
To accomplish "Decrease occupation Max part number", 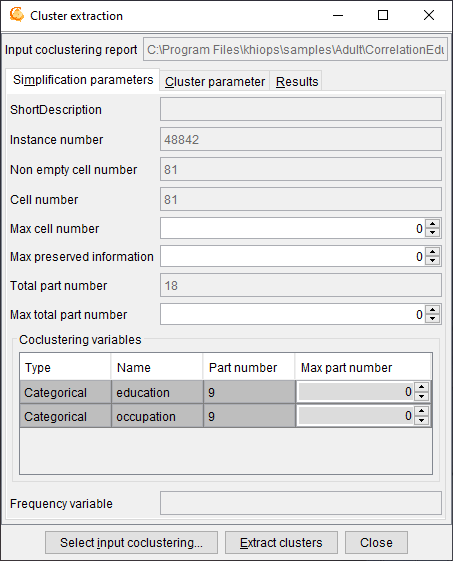I will click(x=422, y=420).
